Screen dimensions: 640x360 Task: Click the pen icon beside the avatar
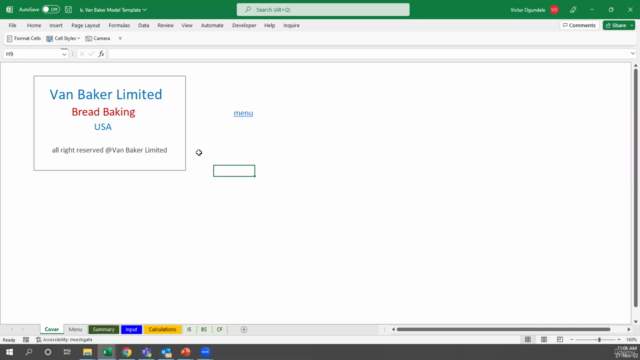[x=573, y=10]
